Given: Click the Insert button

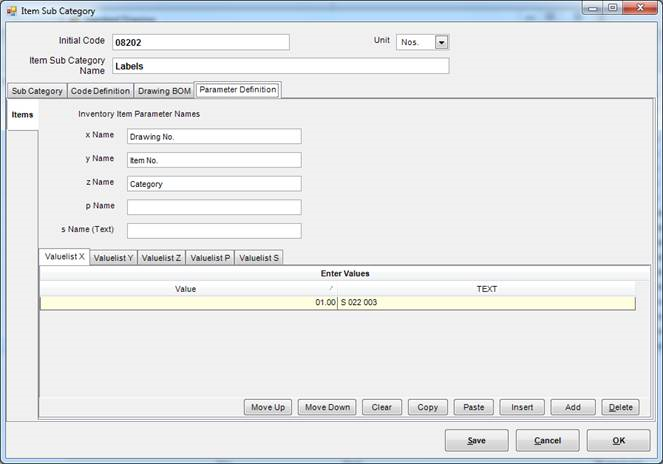Looking at the screenshot, I should point(522,408).
